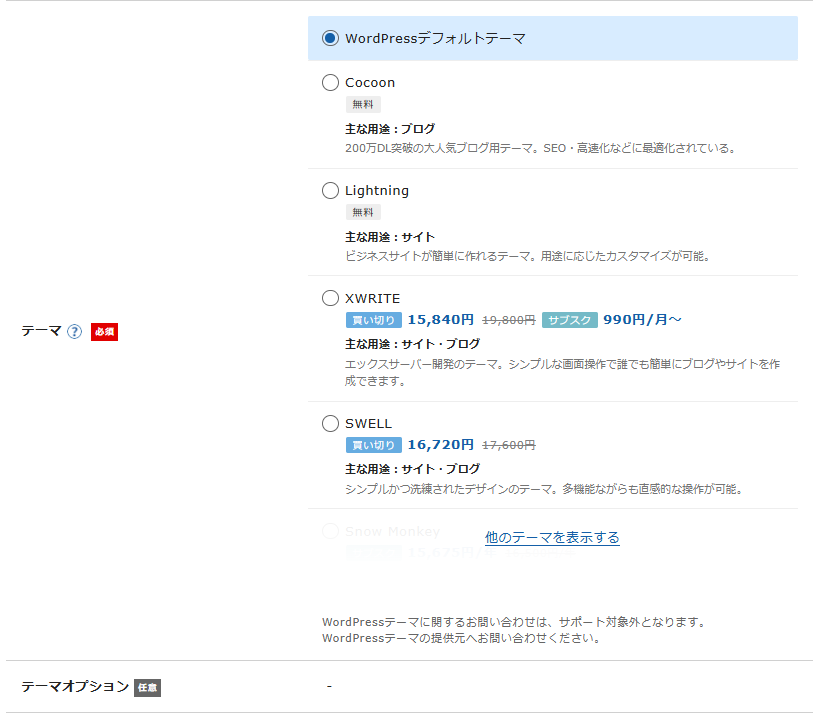Image resolution: width=829 pixels, height=721 pixels.
Task: Click the XWRITE price 15,840円
Action: [x=440, y=320]
